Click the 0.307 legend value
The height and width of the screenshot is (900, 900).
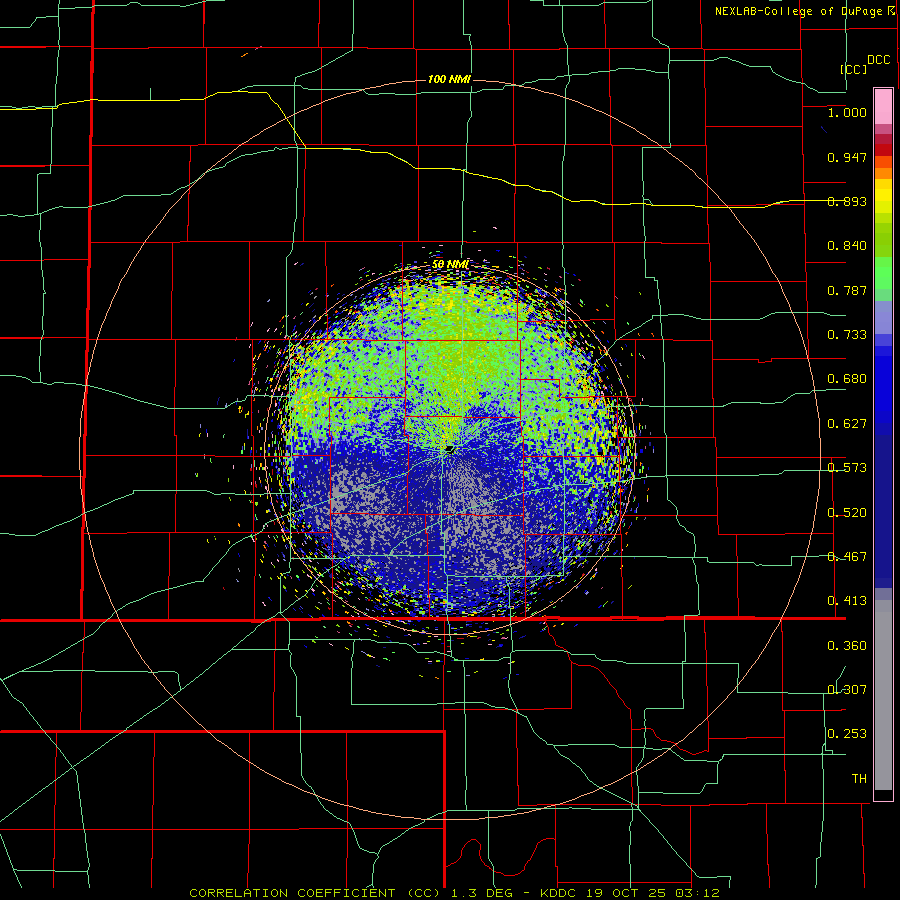[x=847, y=690]
